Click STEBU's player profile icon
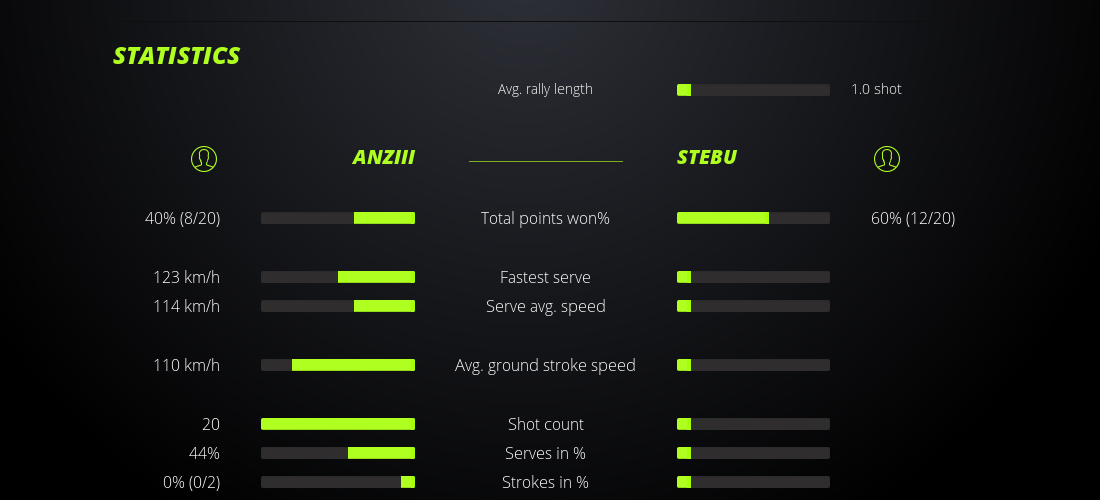The width and height of the screenshot is (1100, 500). coord(886,158)
